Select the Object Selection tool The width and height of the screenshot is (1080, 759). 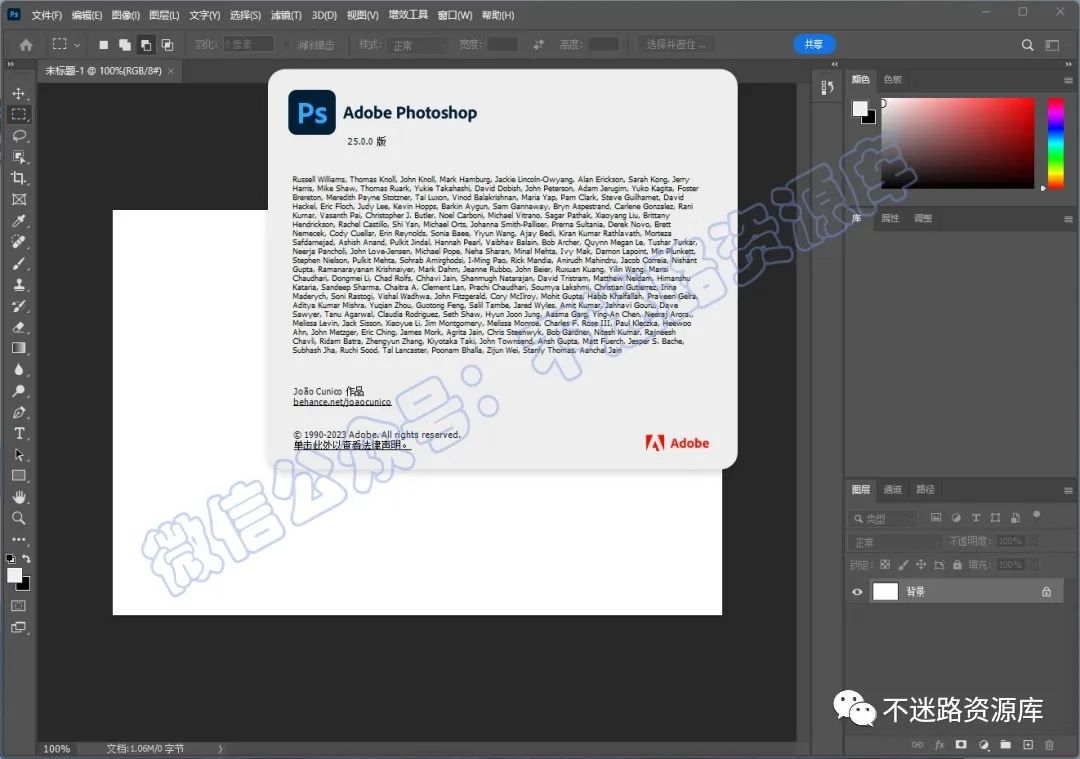point(19,157)
